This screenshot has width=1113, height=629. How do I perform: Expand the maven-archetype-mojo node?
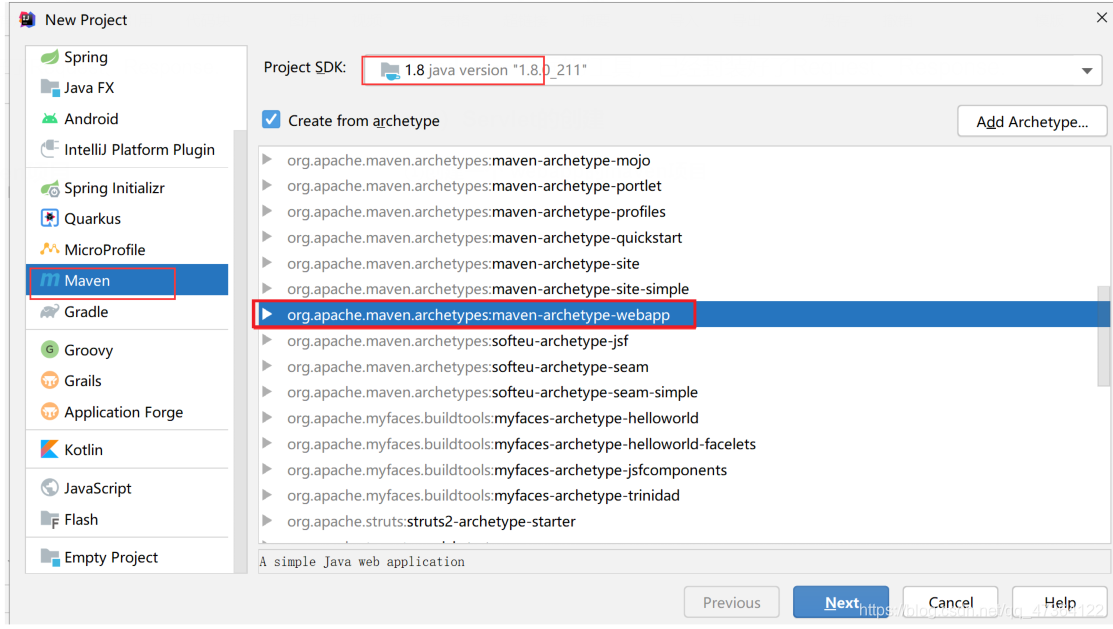tap(268, 160)
